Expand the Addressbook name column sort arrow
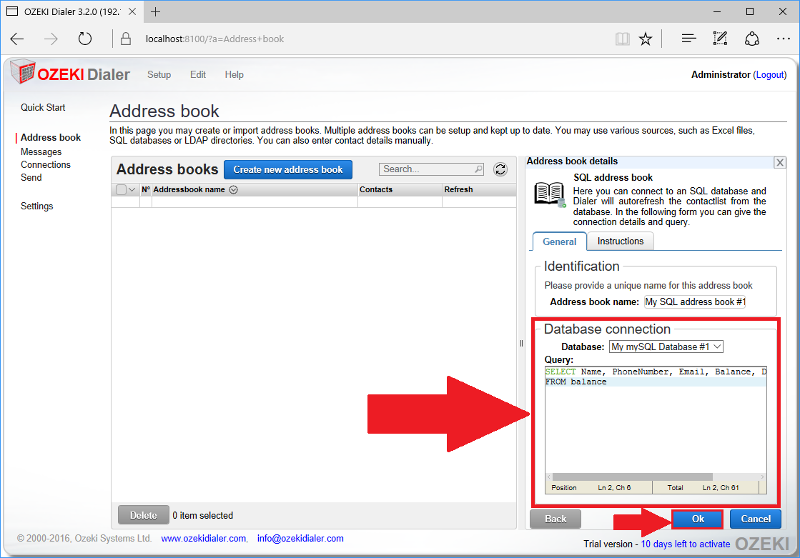This screenshot has height=558, width=800. tap(234, 189)
